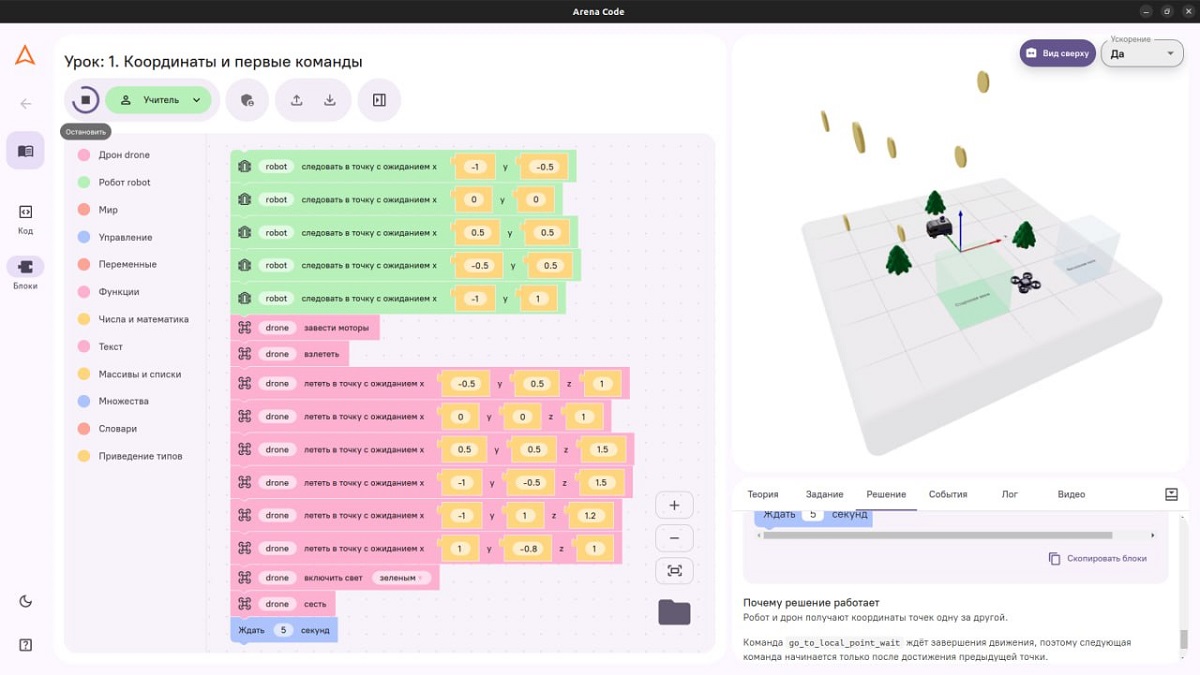Viewport: 1200px width, 675px height.
Task: Click Скопировать блоки button
Action: click(x=1098, y=559)
